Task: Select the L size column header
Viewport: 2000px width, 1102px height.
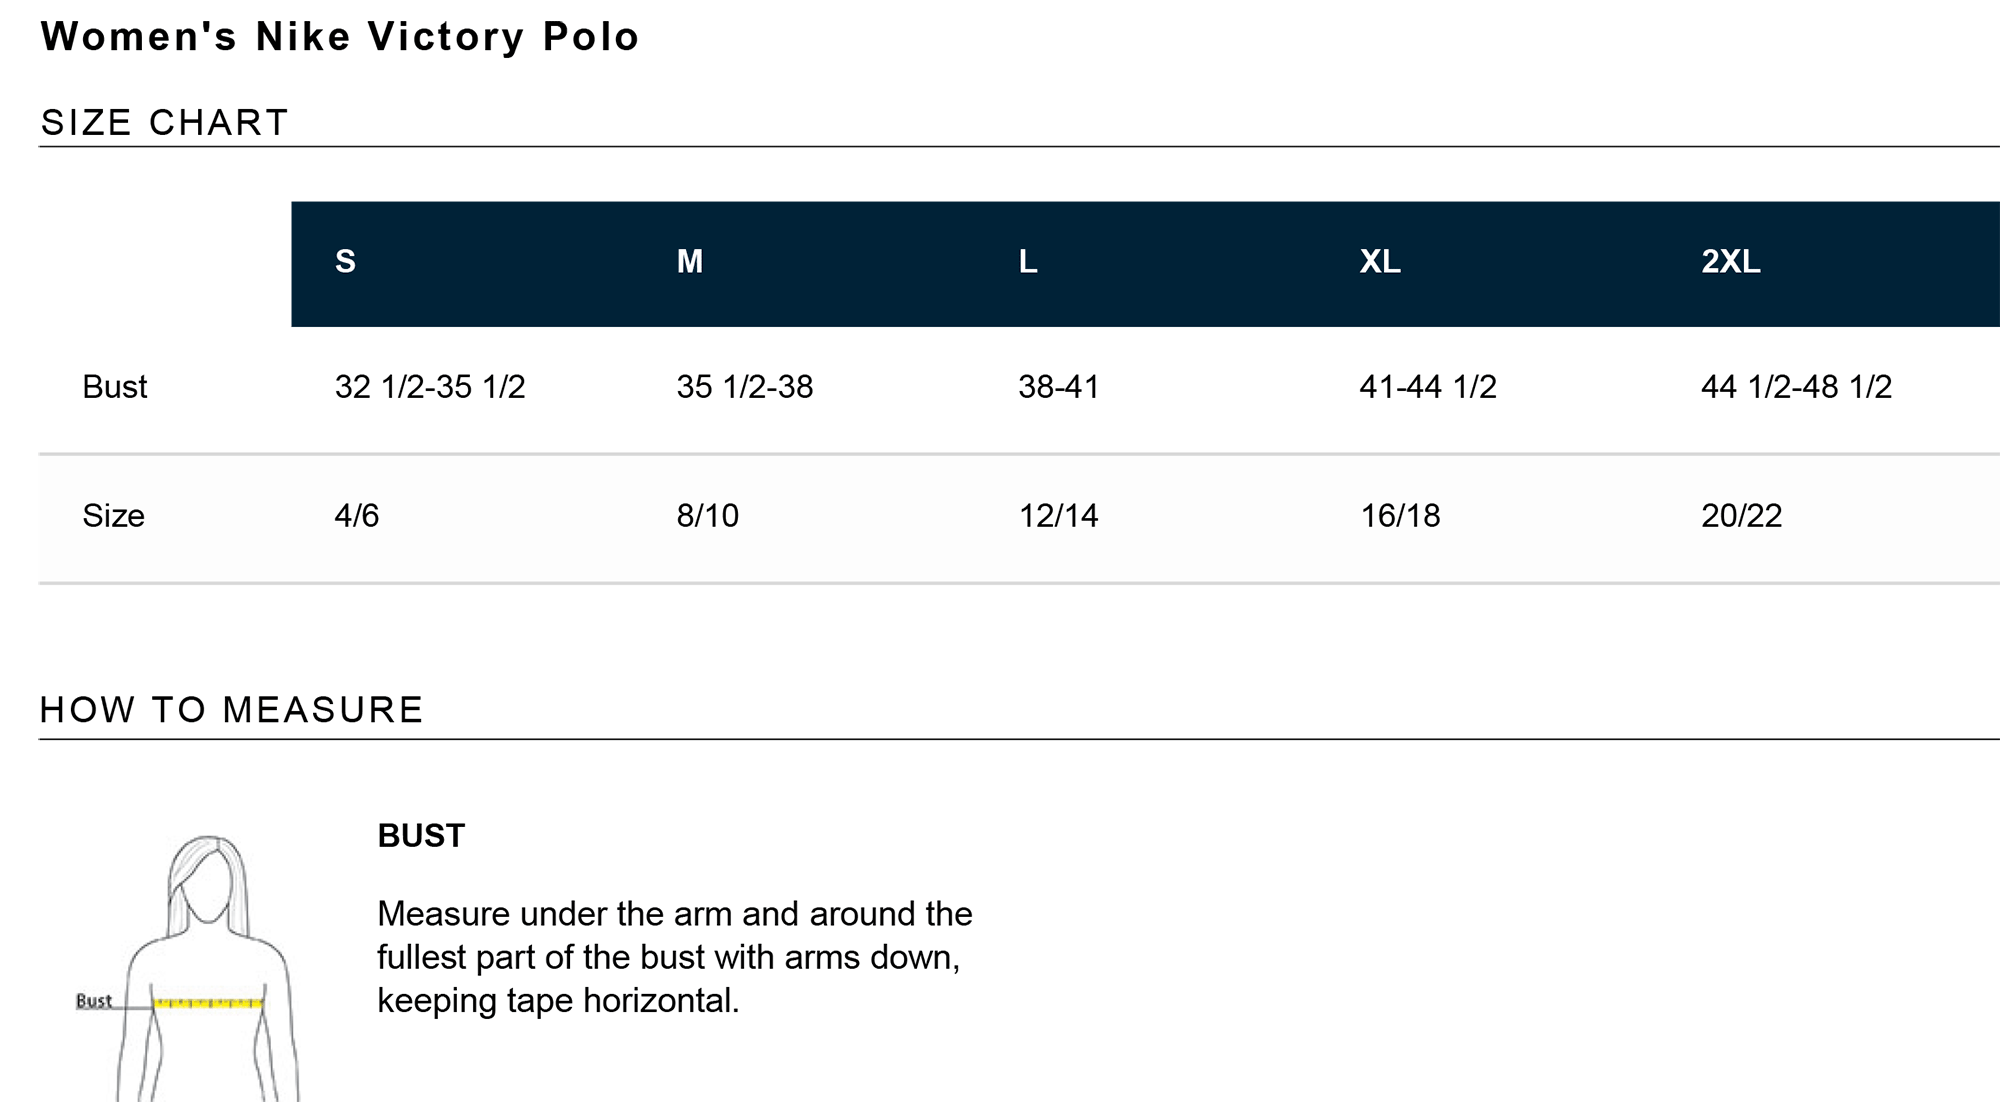Action: tap(1028, 262)
